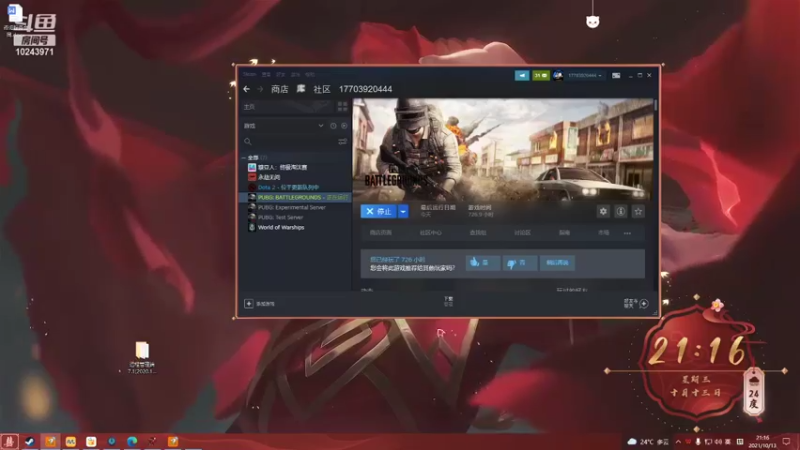Open the 商店页面 (Store Page) link
The width and height of the screenshot is (800, 450).
(381, 233)
